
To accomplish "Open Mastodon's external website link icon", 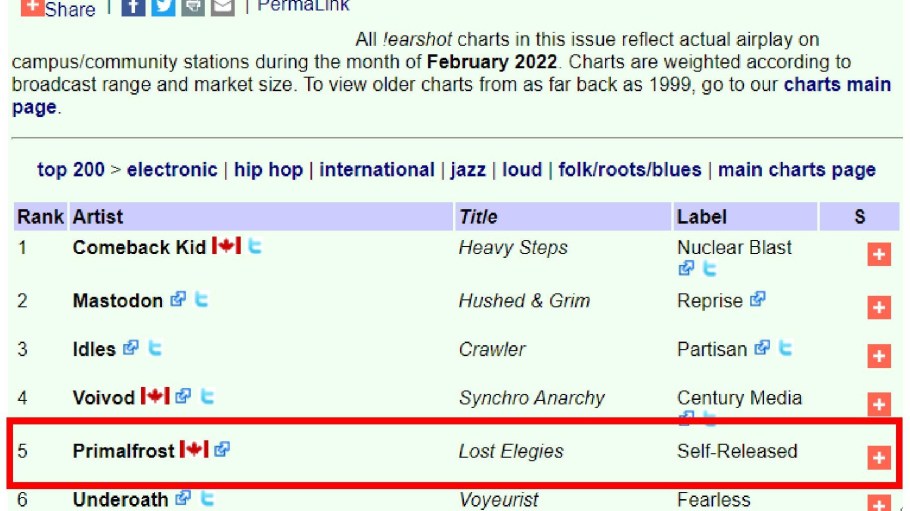I will [178, 300].
